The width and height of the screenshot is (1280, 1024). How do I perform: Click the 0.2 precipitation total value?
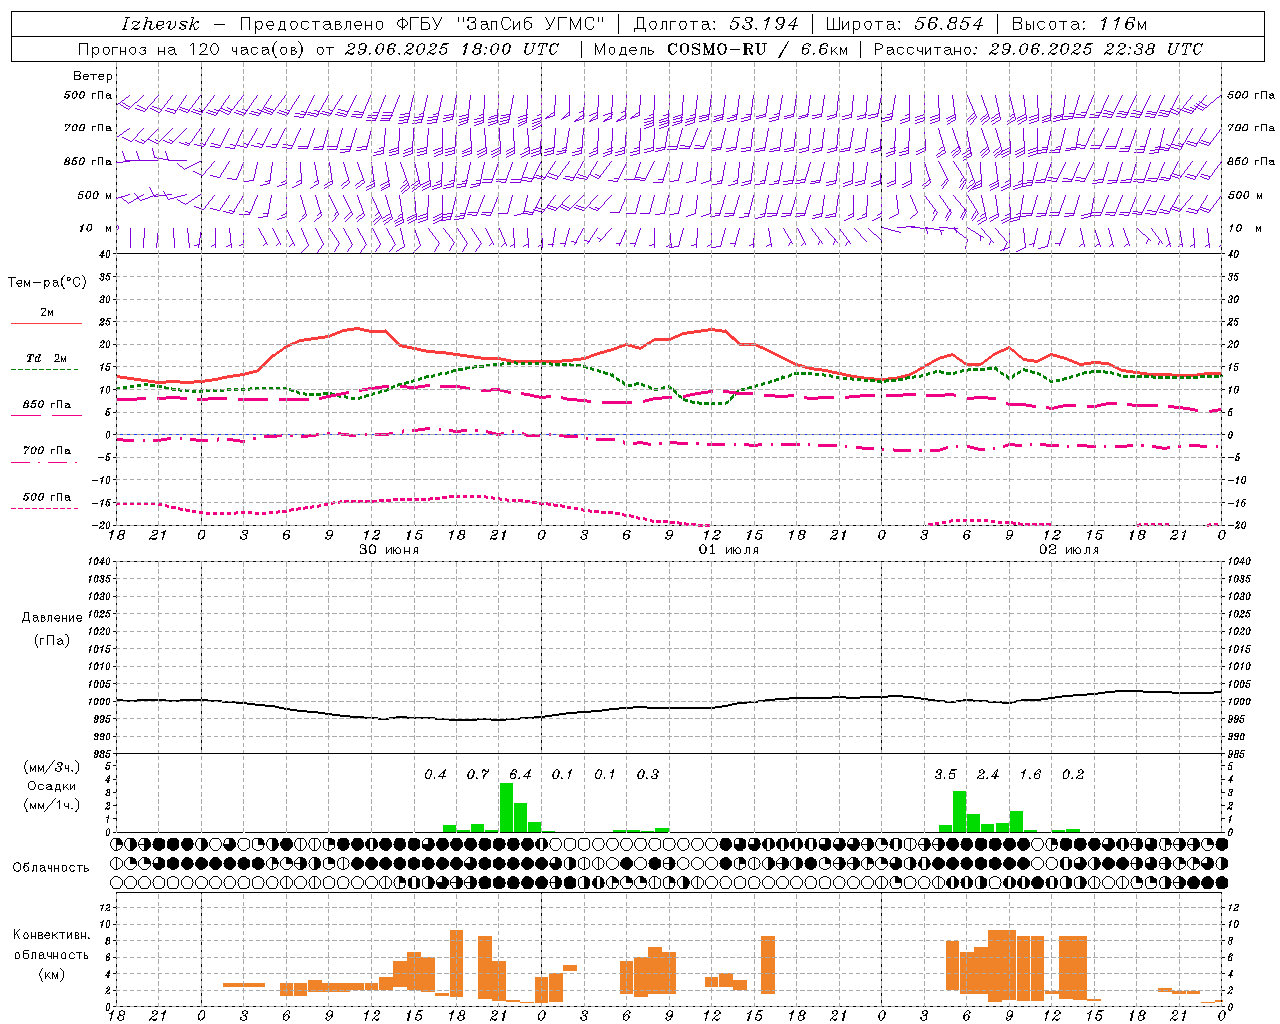(1073, 774)
